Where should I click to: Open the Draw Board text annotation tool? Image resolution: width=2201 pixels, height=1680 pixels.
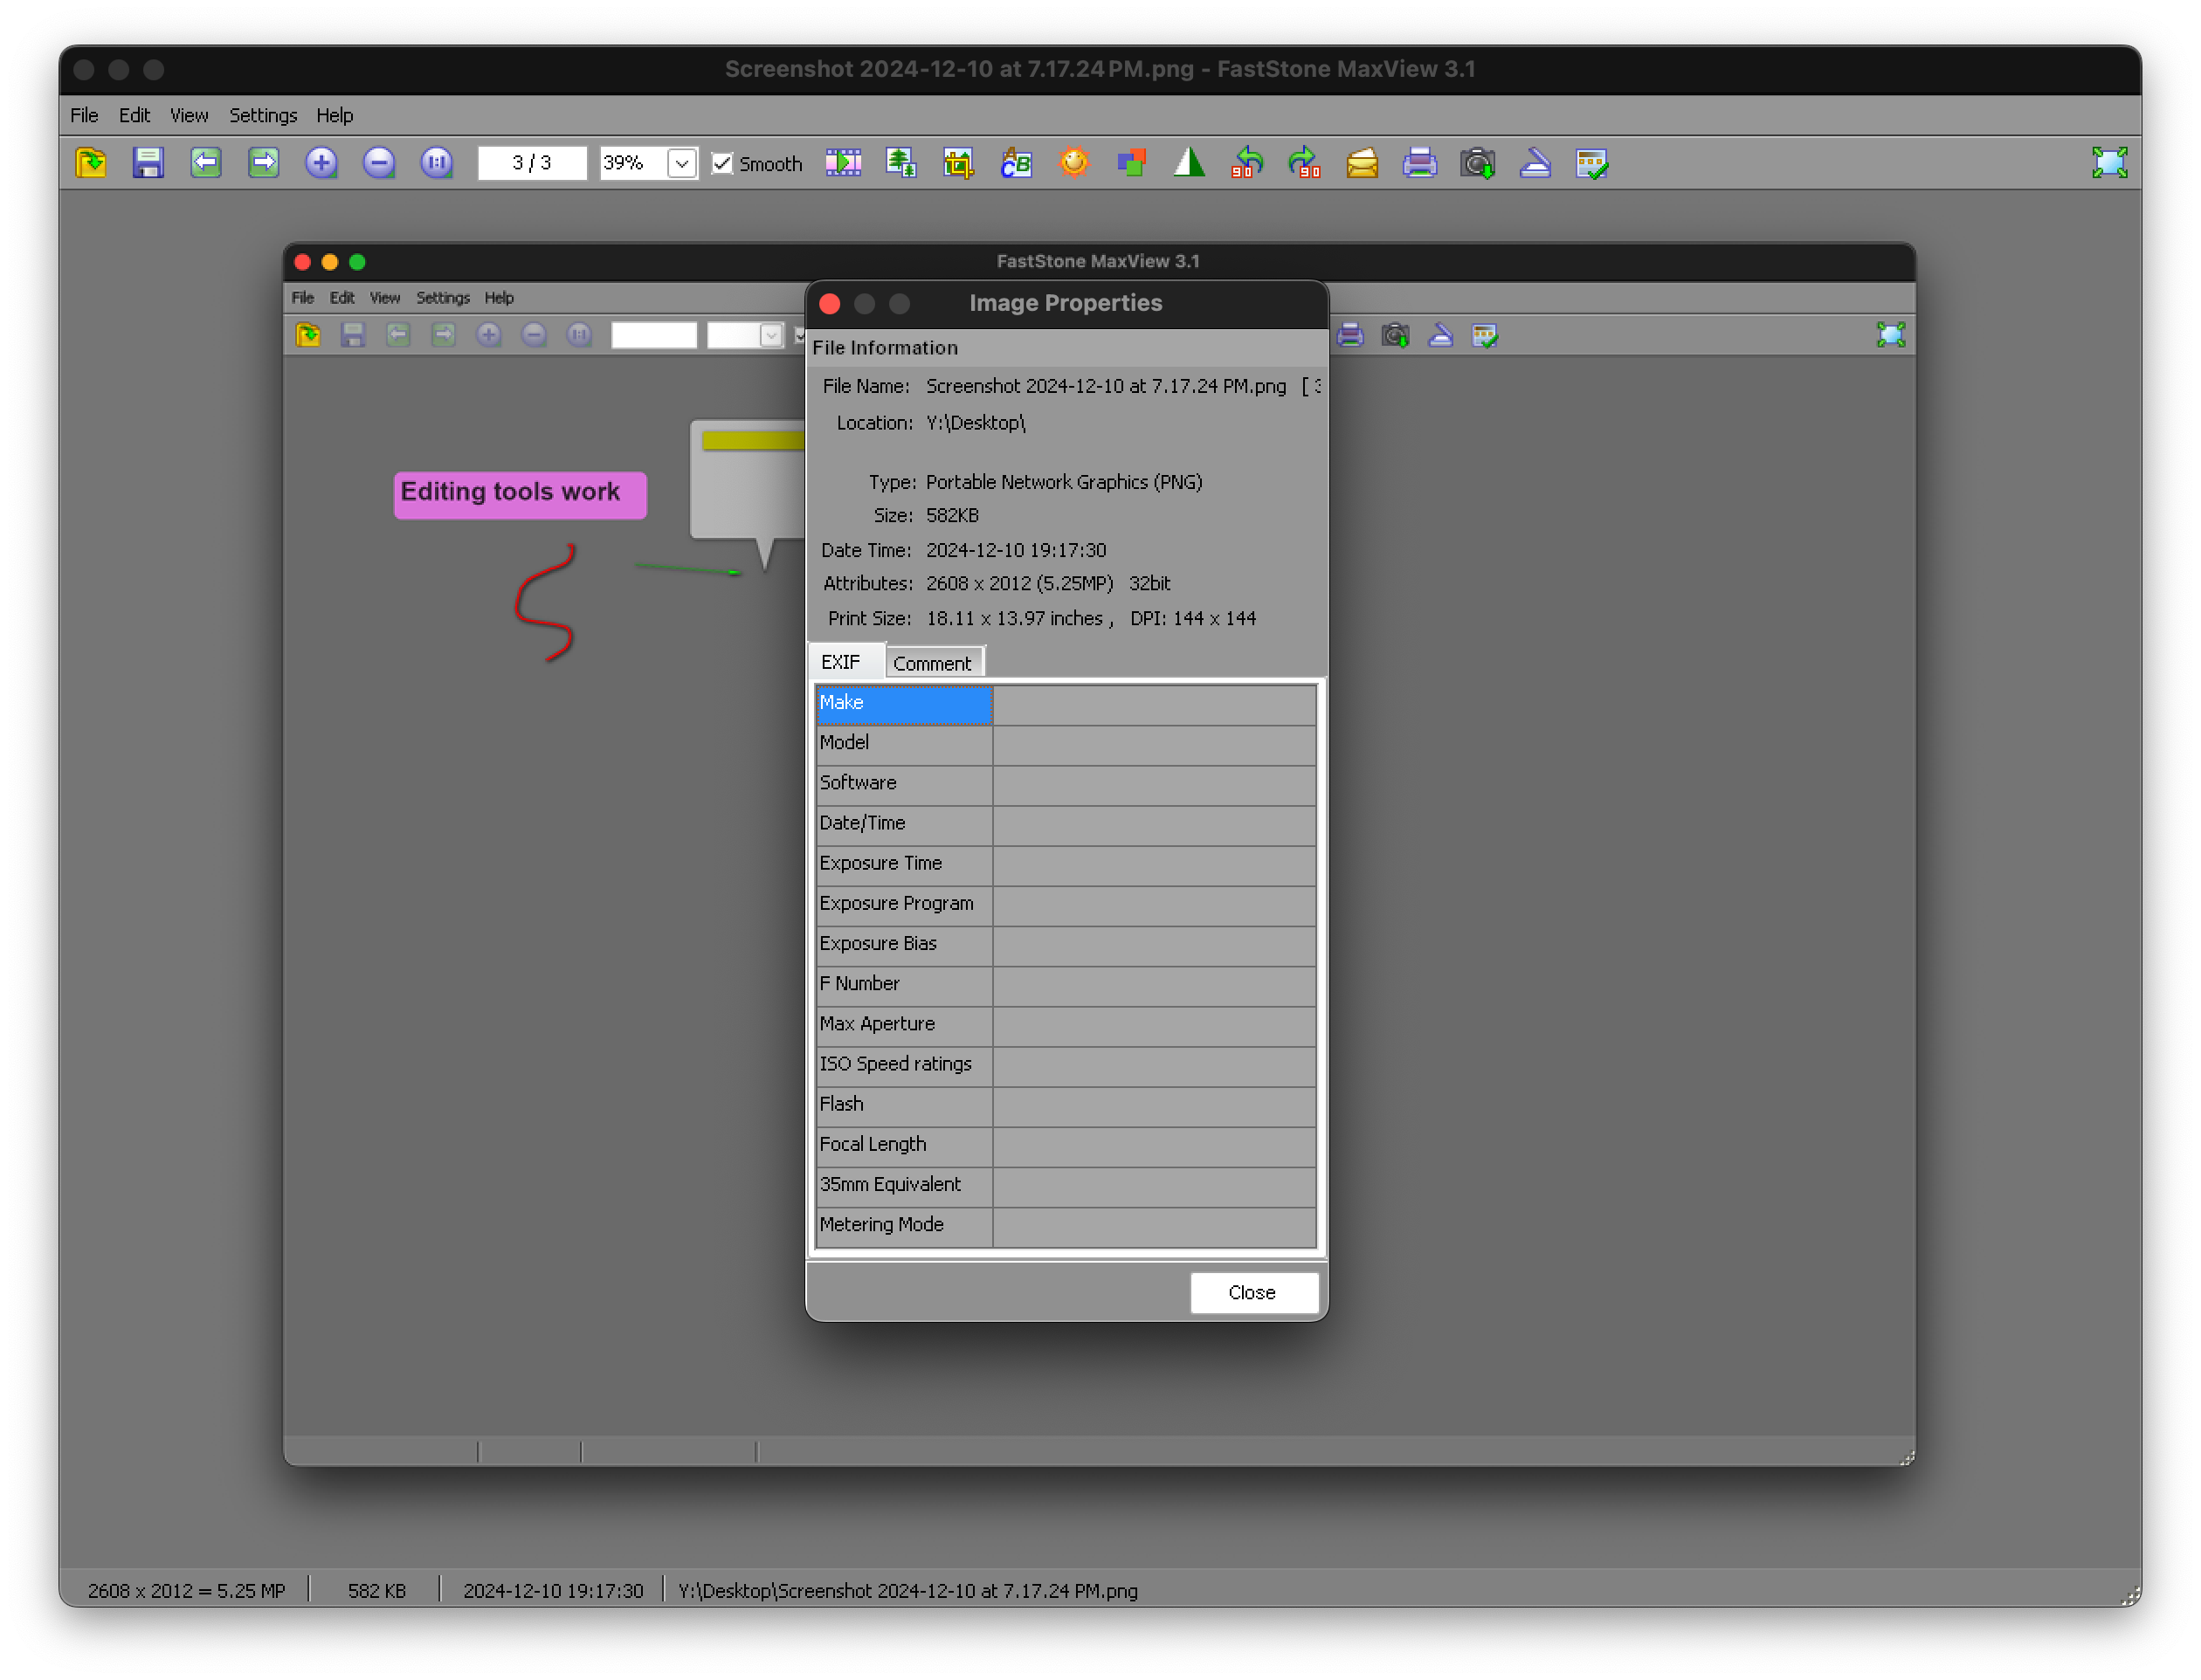click(1016, 162)
